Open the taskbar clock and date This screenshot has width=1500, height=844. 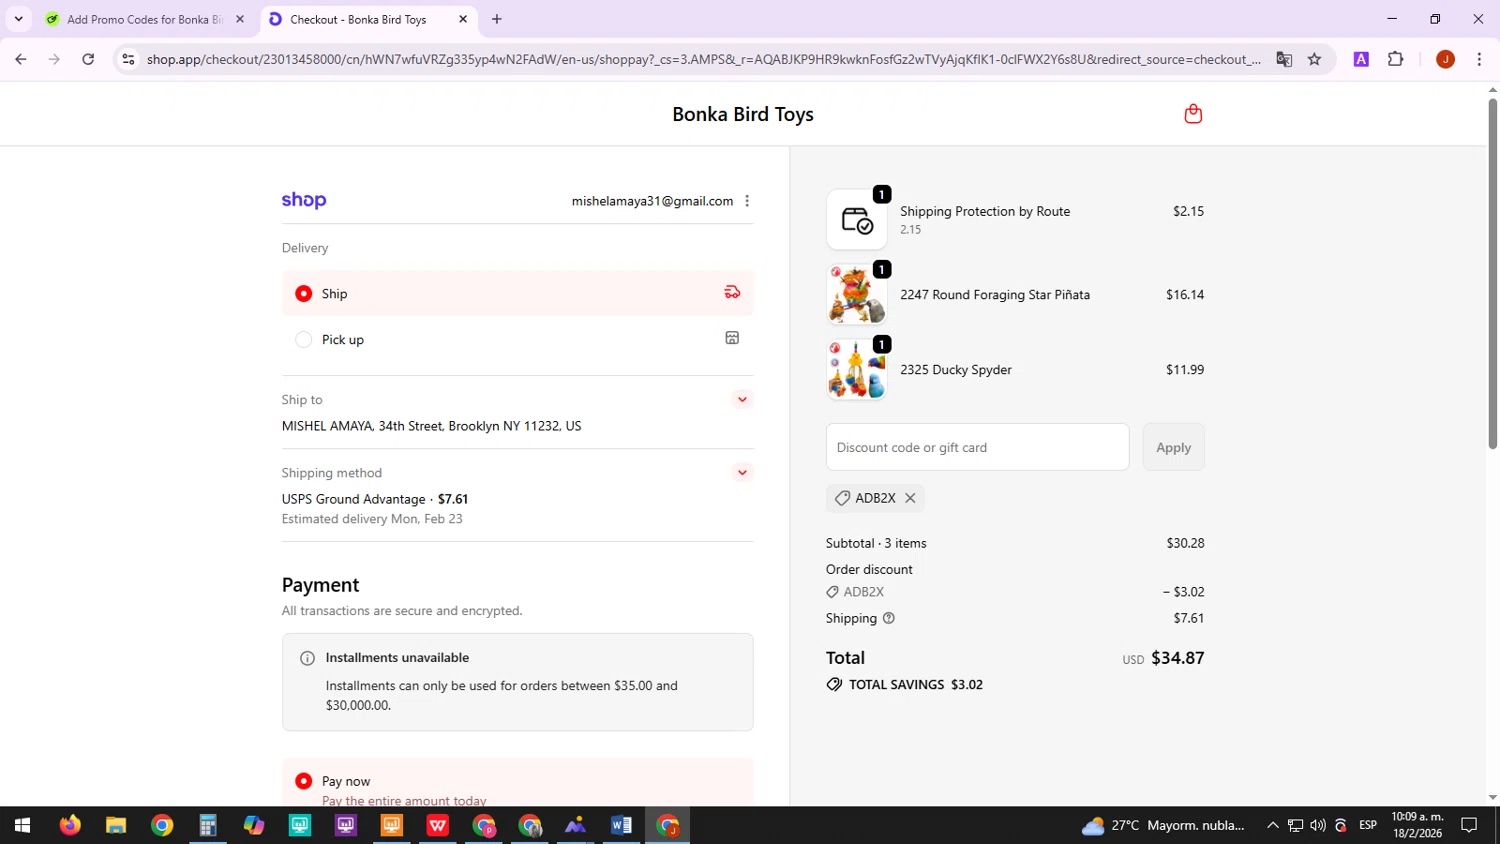(x=1417, y=825)
